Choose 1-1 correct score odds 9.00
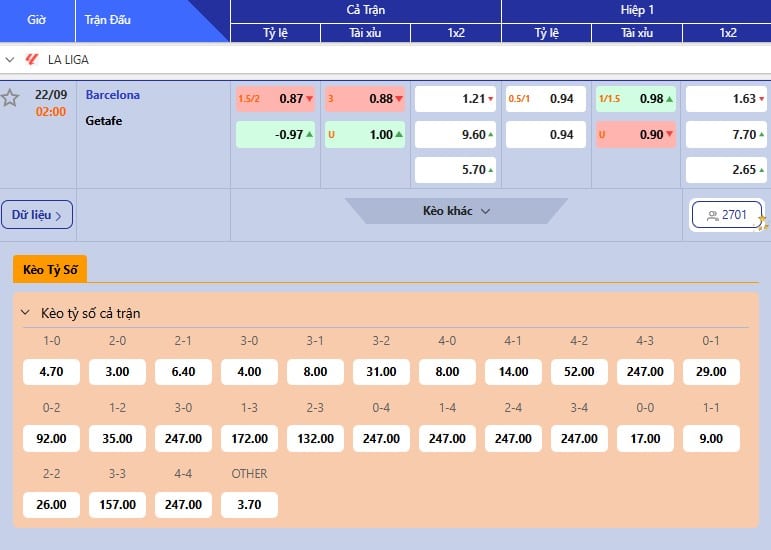 pos(711,438)
